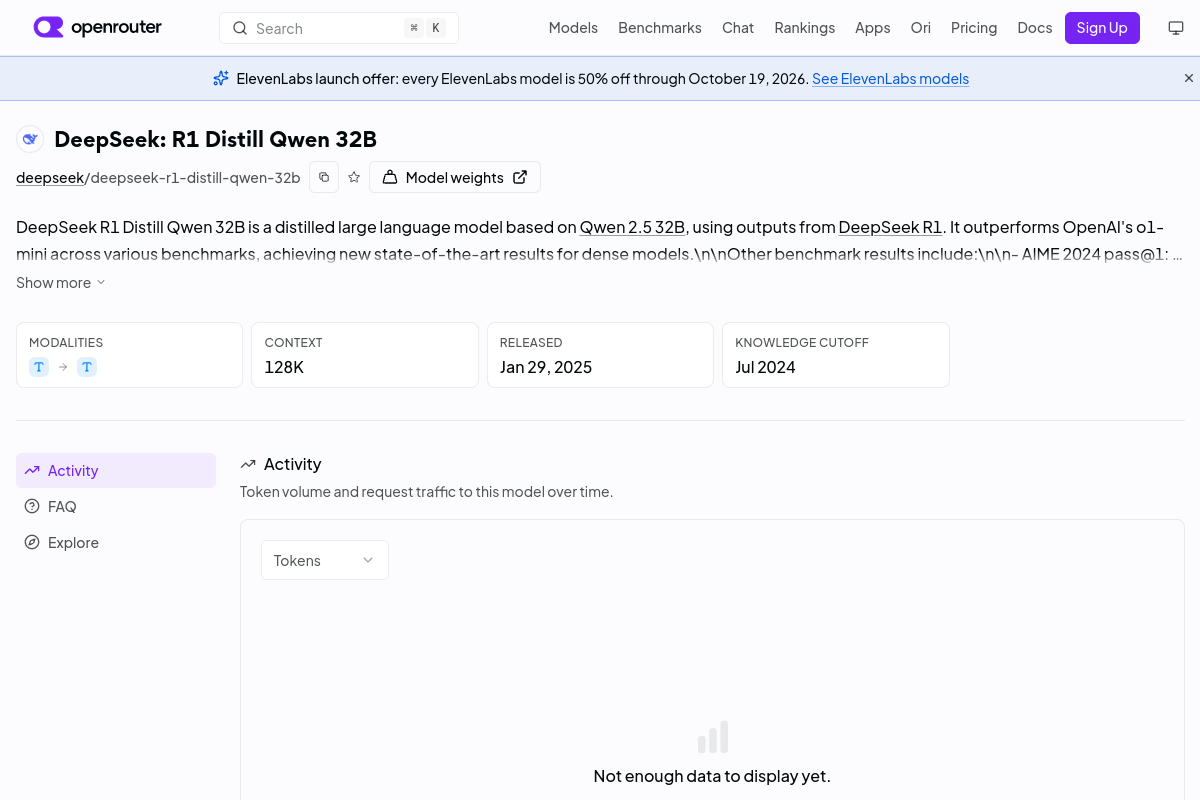The image size is (1200, 800).
Task: Click the OpenRouter logo
Action: pos(98,27)
